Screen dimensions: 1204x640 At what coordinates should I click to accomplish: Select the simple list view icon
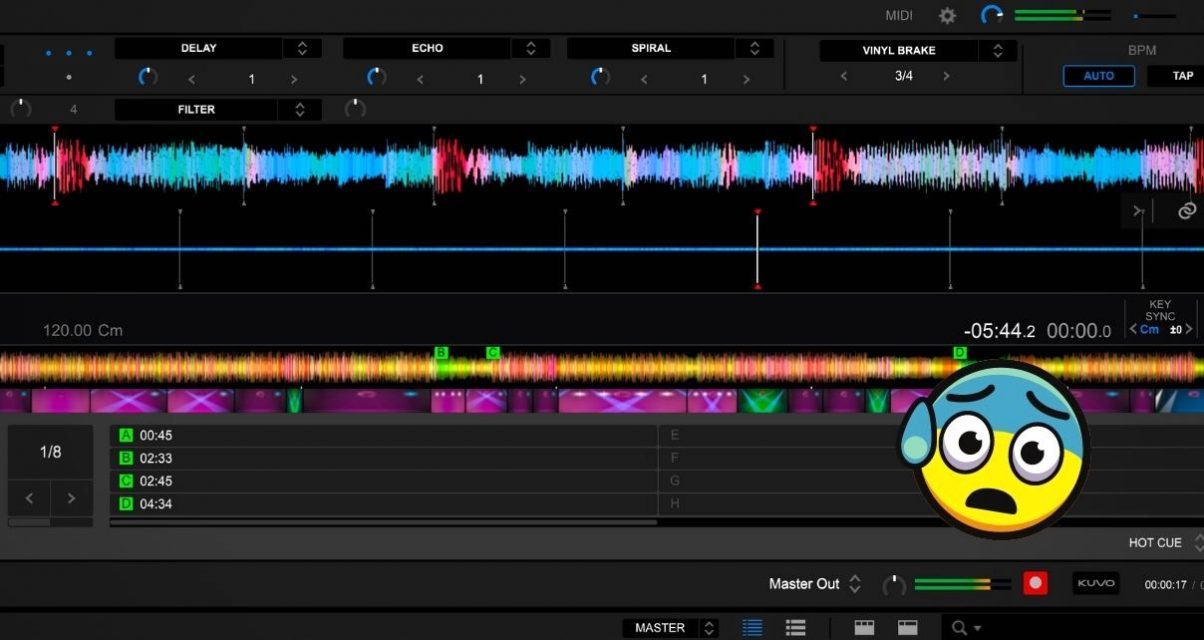[x=794, y=627]
